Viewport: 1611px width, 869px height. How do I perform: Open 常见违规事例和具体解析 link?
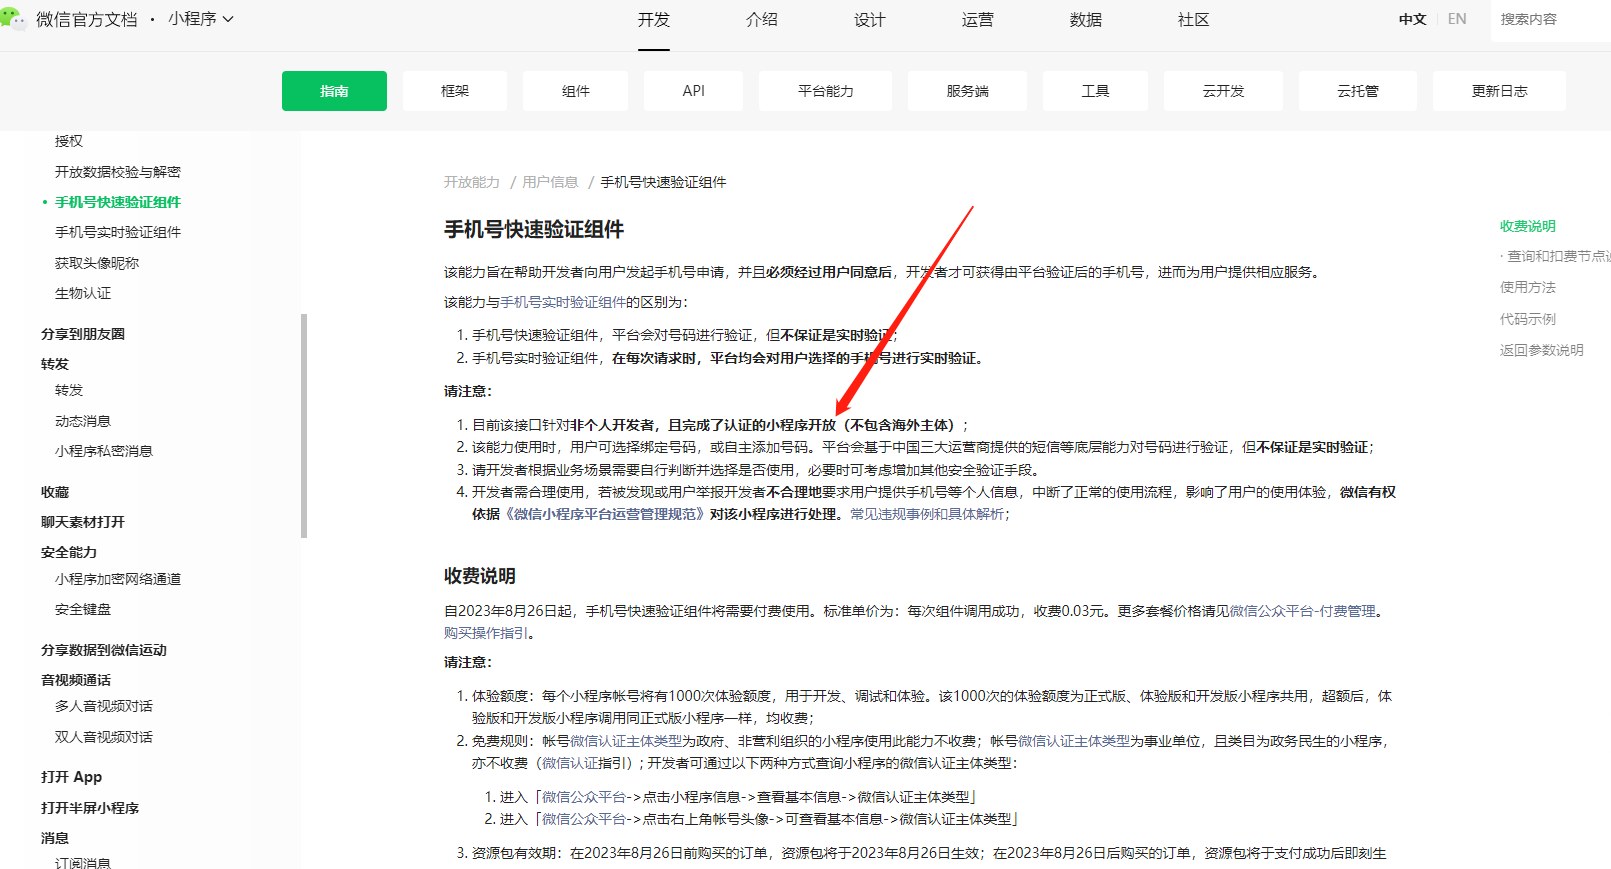tap(927, 514)
